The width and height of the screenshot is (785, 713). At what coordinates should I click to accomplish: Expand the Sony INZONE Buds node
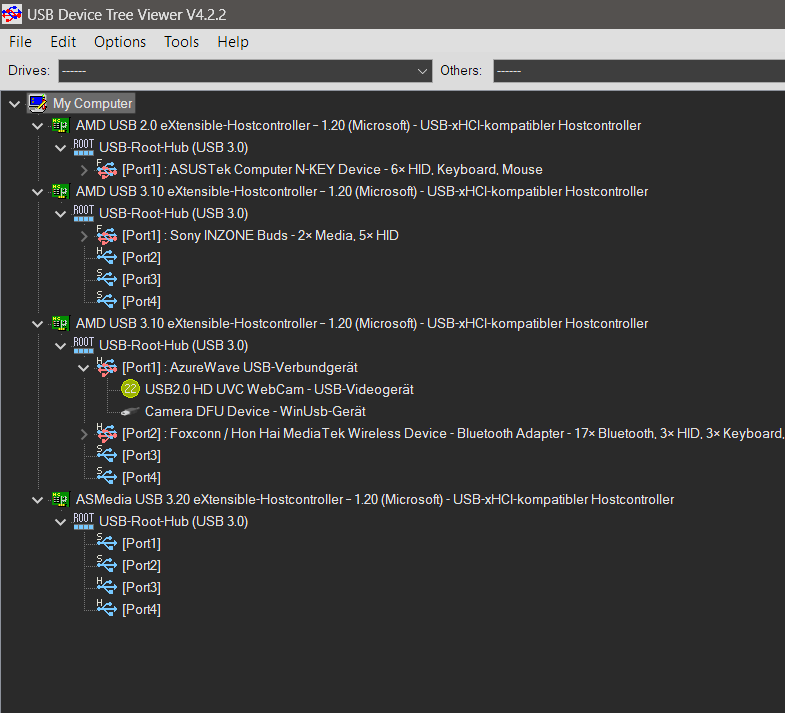[x=84, y=236]
